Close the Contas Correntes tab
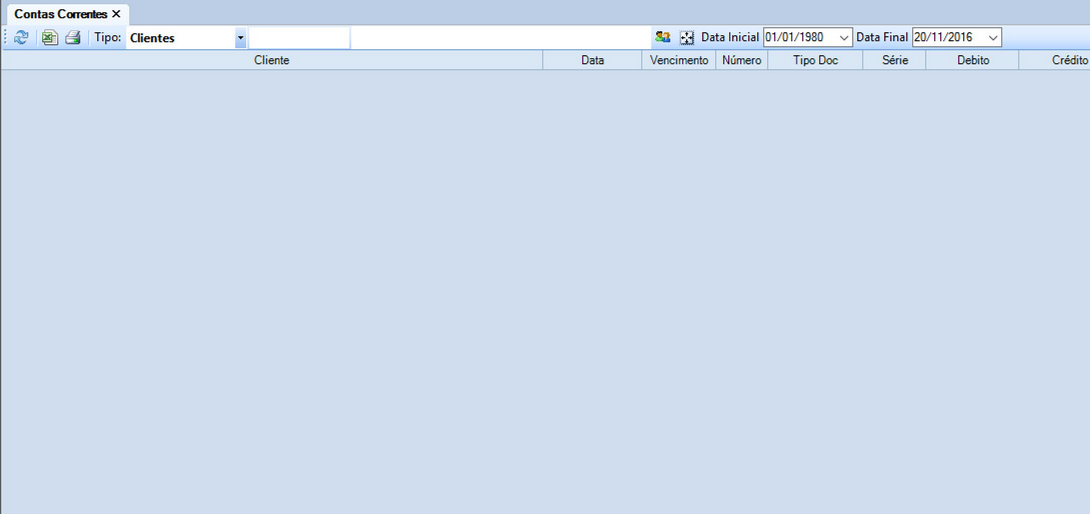Viewport: 1090px width, 514px height. (x=116, y=14)
